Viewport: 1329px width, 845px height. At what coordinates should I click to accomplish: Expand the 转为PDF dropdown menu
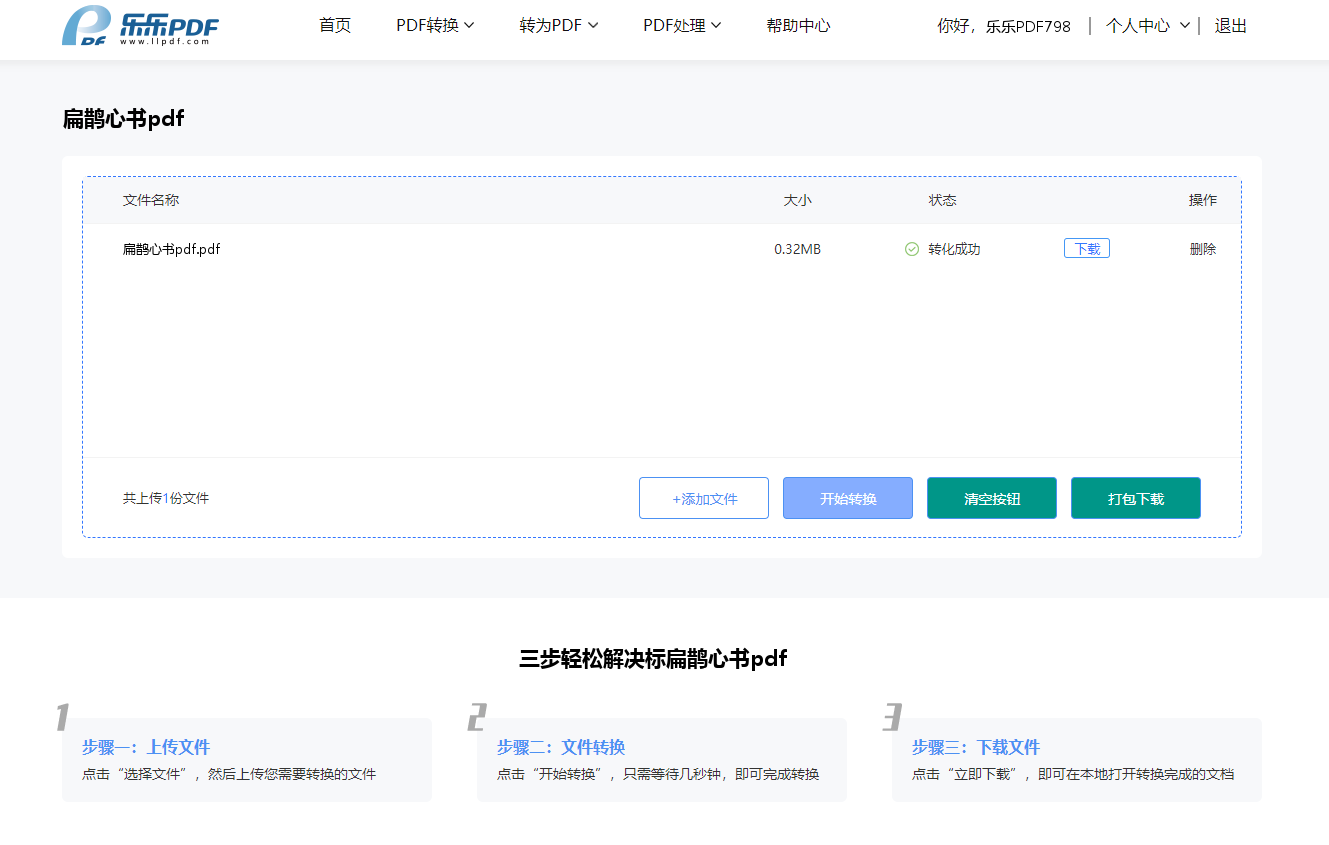click(x=559, y=26)
